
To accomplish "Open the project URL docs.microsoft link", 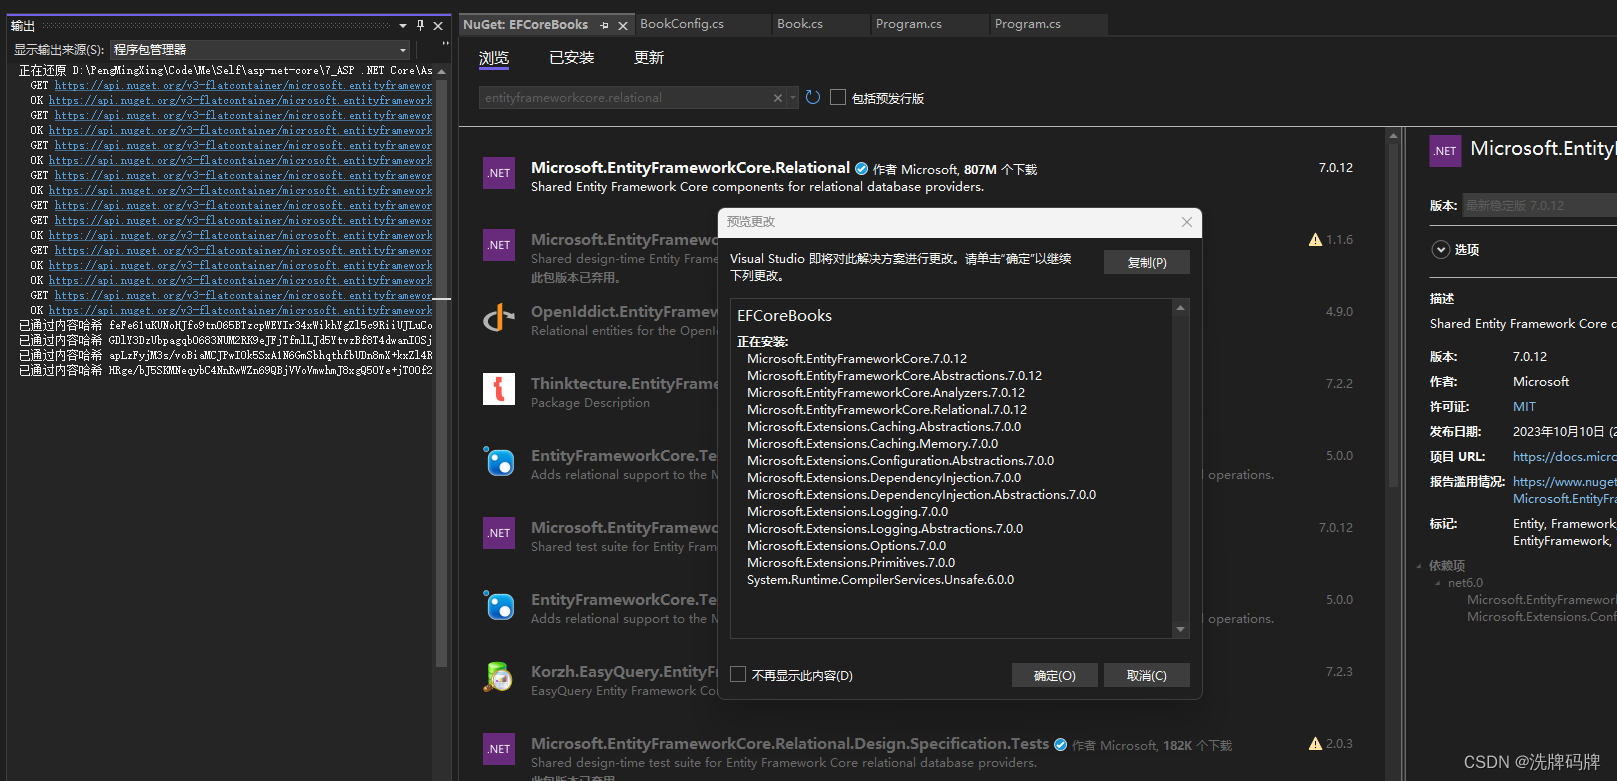I will [x=1564, y=457].
